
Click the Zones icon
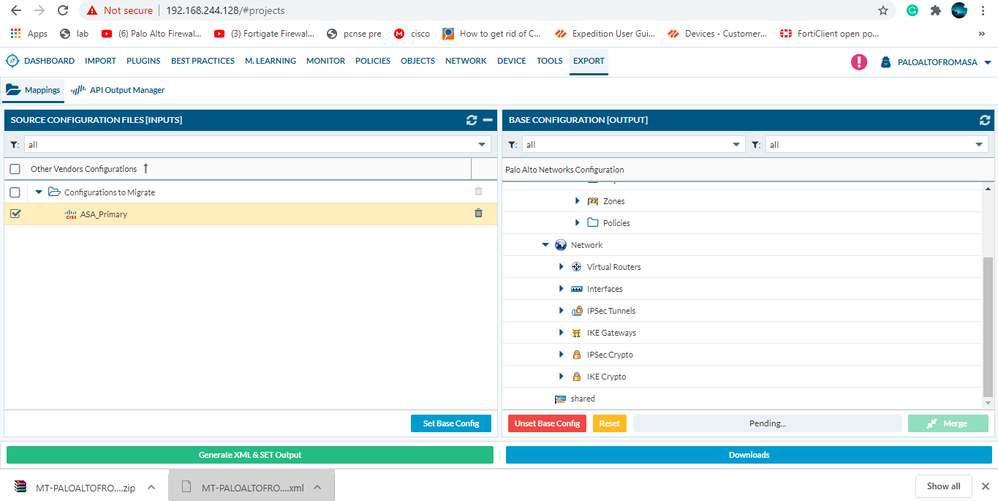click(x=593, y=201)
